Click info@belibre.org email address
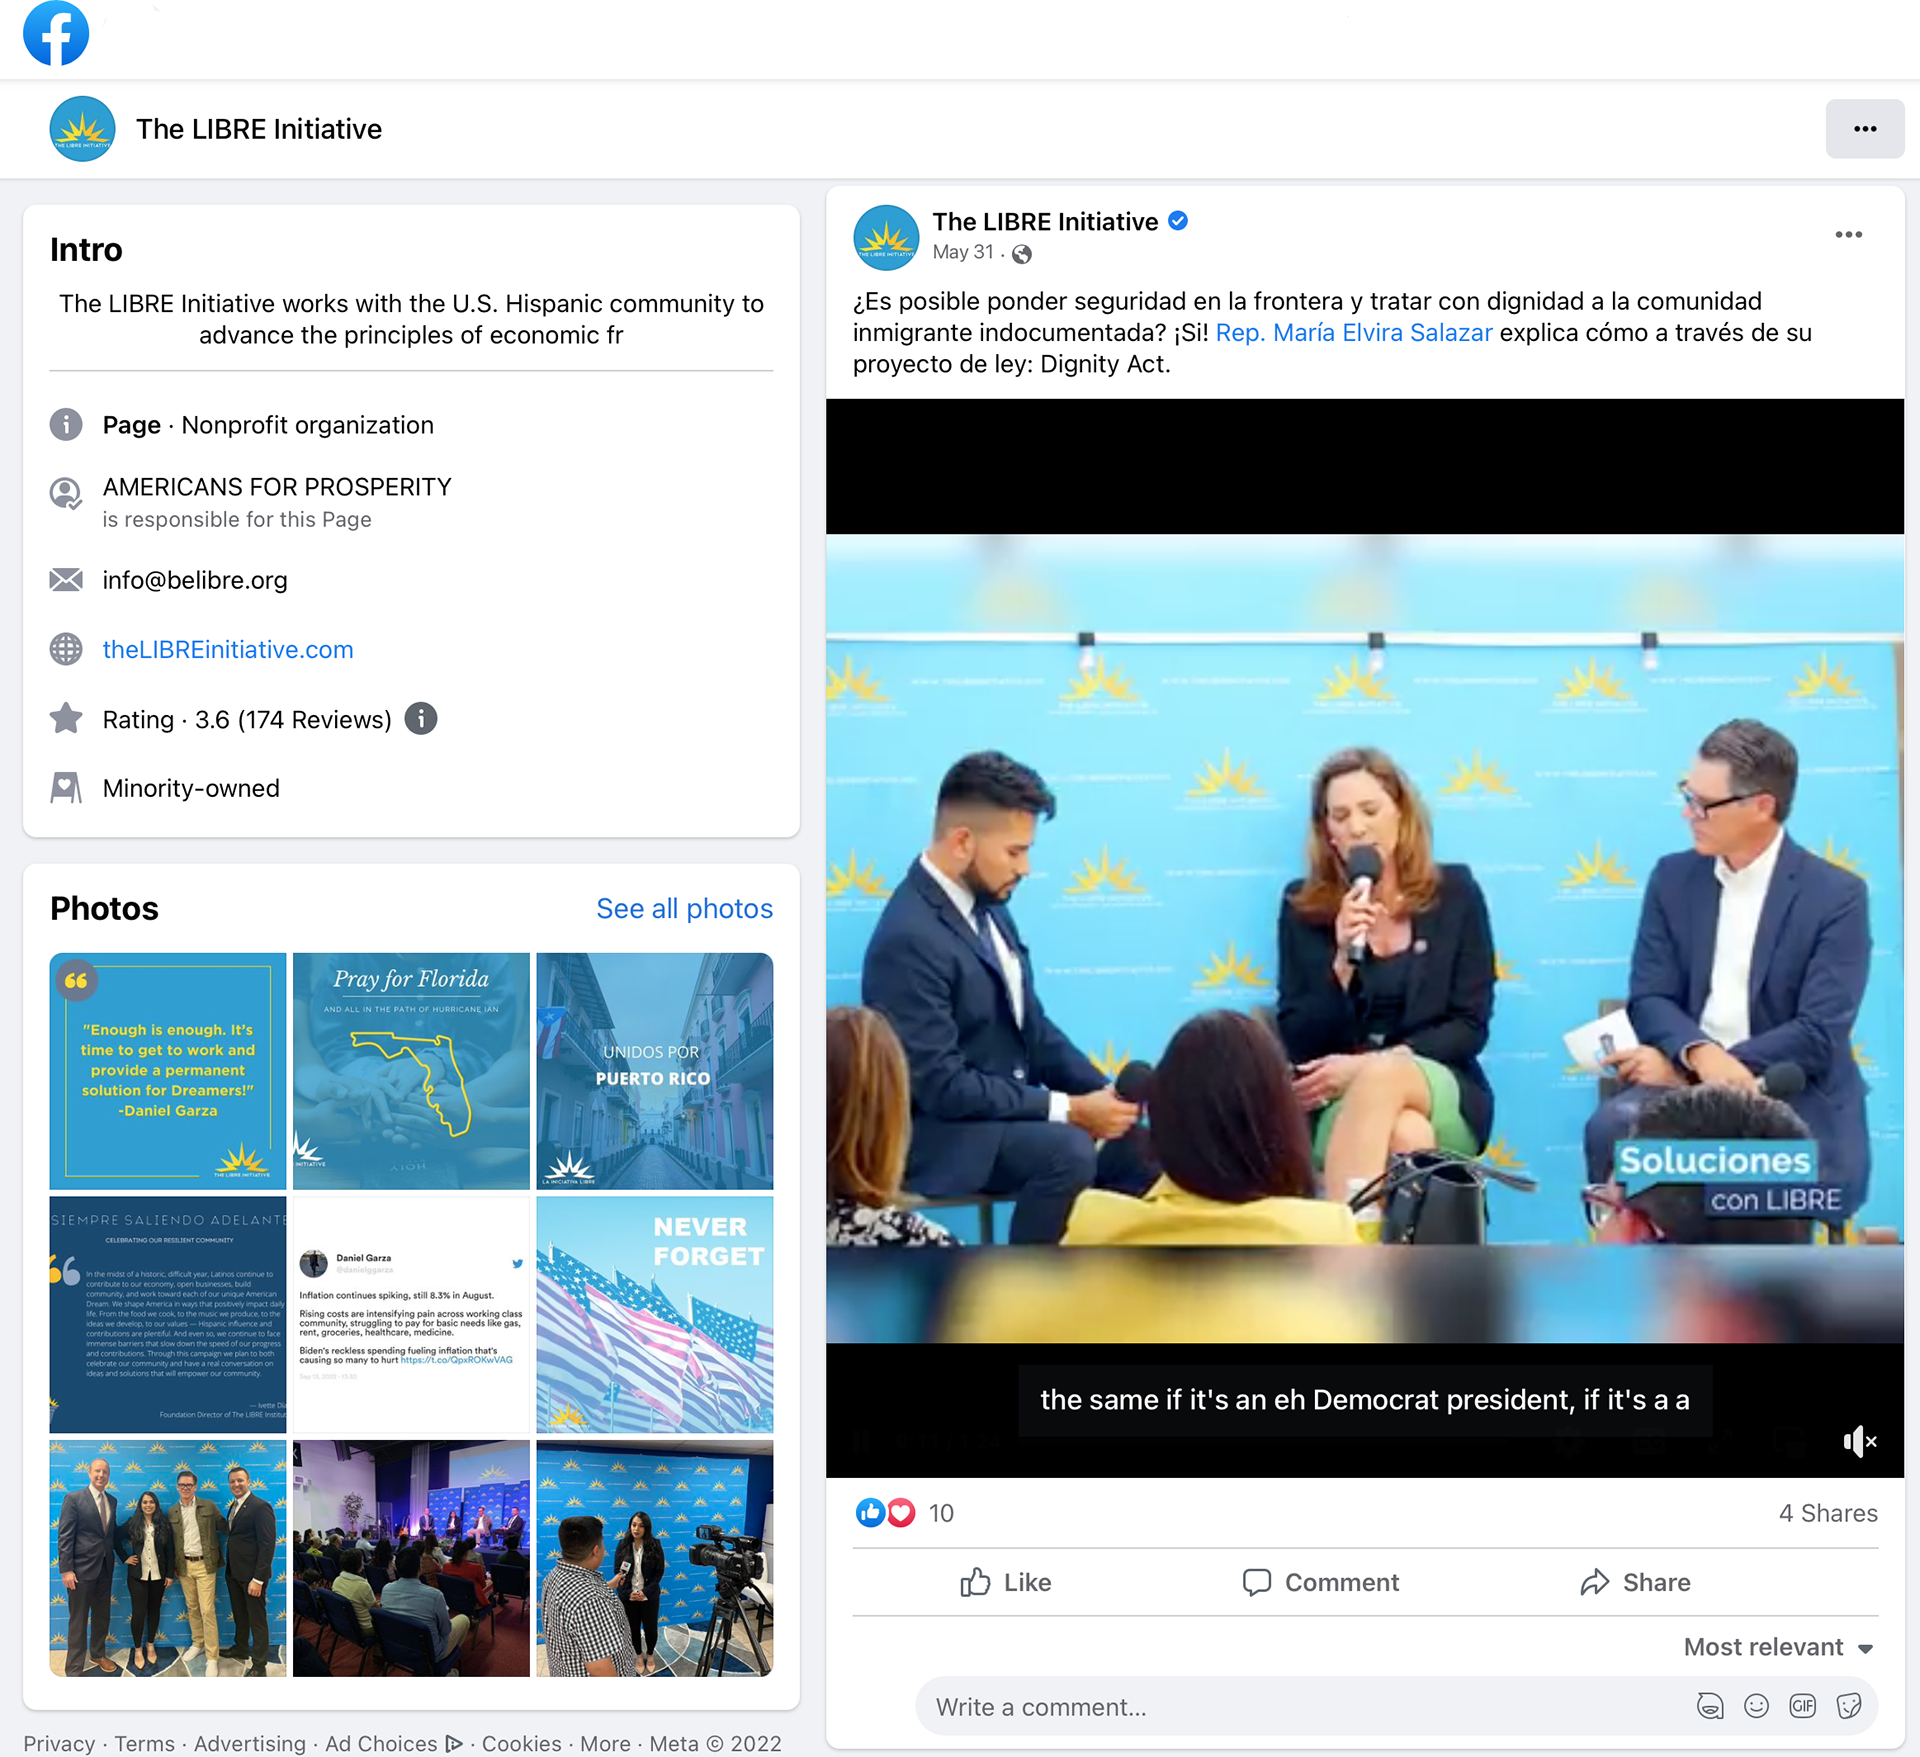 (x=195, y=580)
